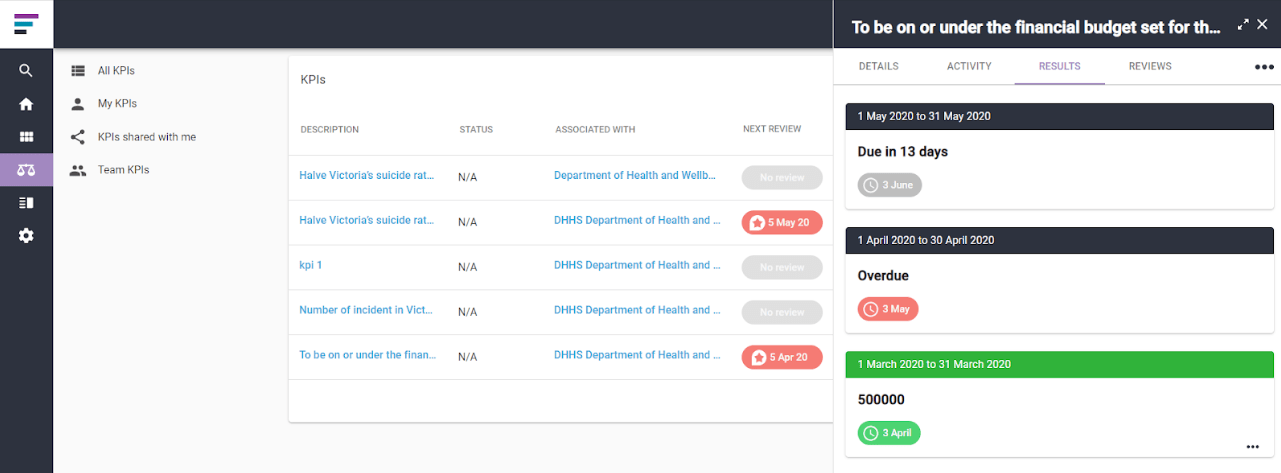Open DHHS Department link in the kpi 1 row
This screenshot has width=1281, height=473.
click(637, 265)
